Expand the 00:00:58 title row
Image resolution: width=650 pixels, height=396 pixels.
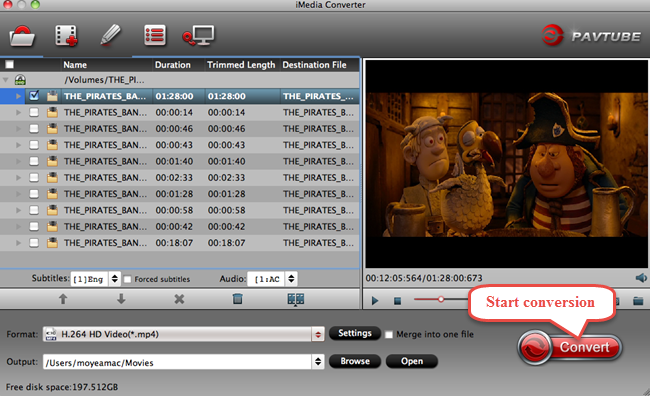click(18, 210)
